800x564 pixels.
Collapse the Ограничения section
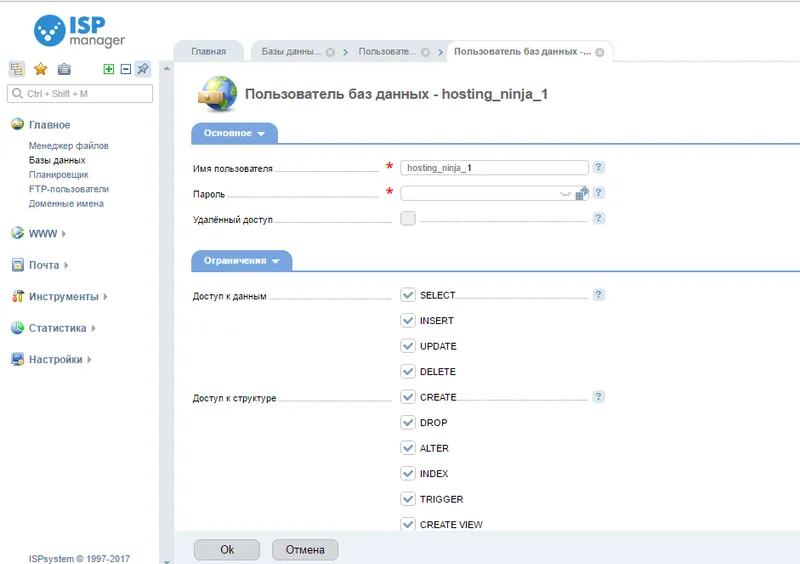[x=241, y=261]
